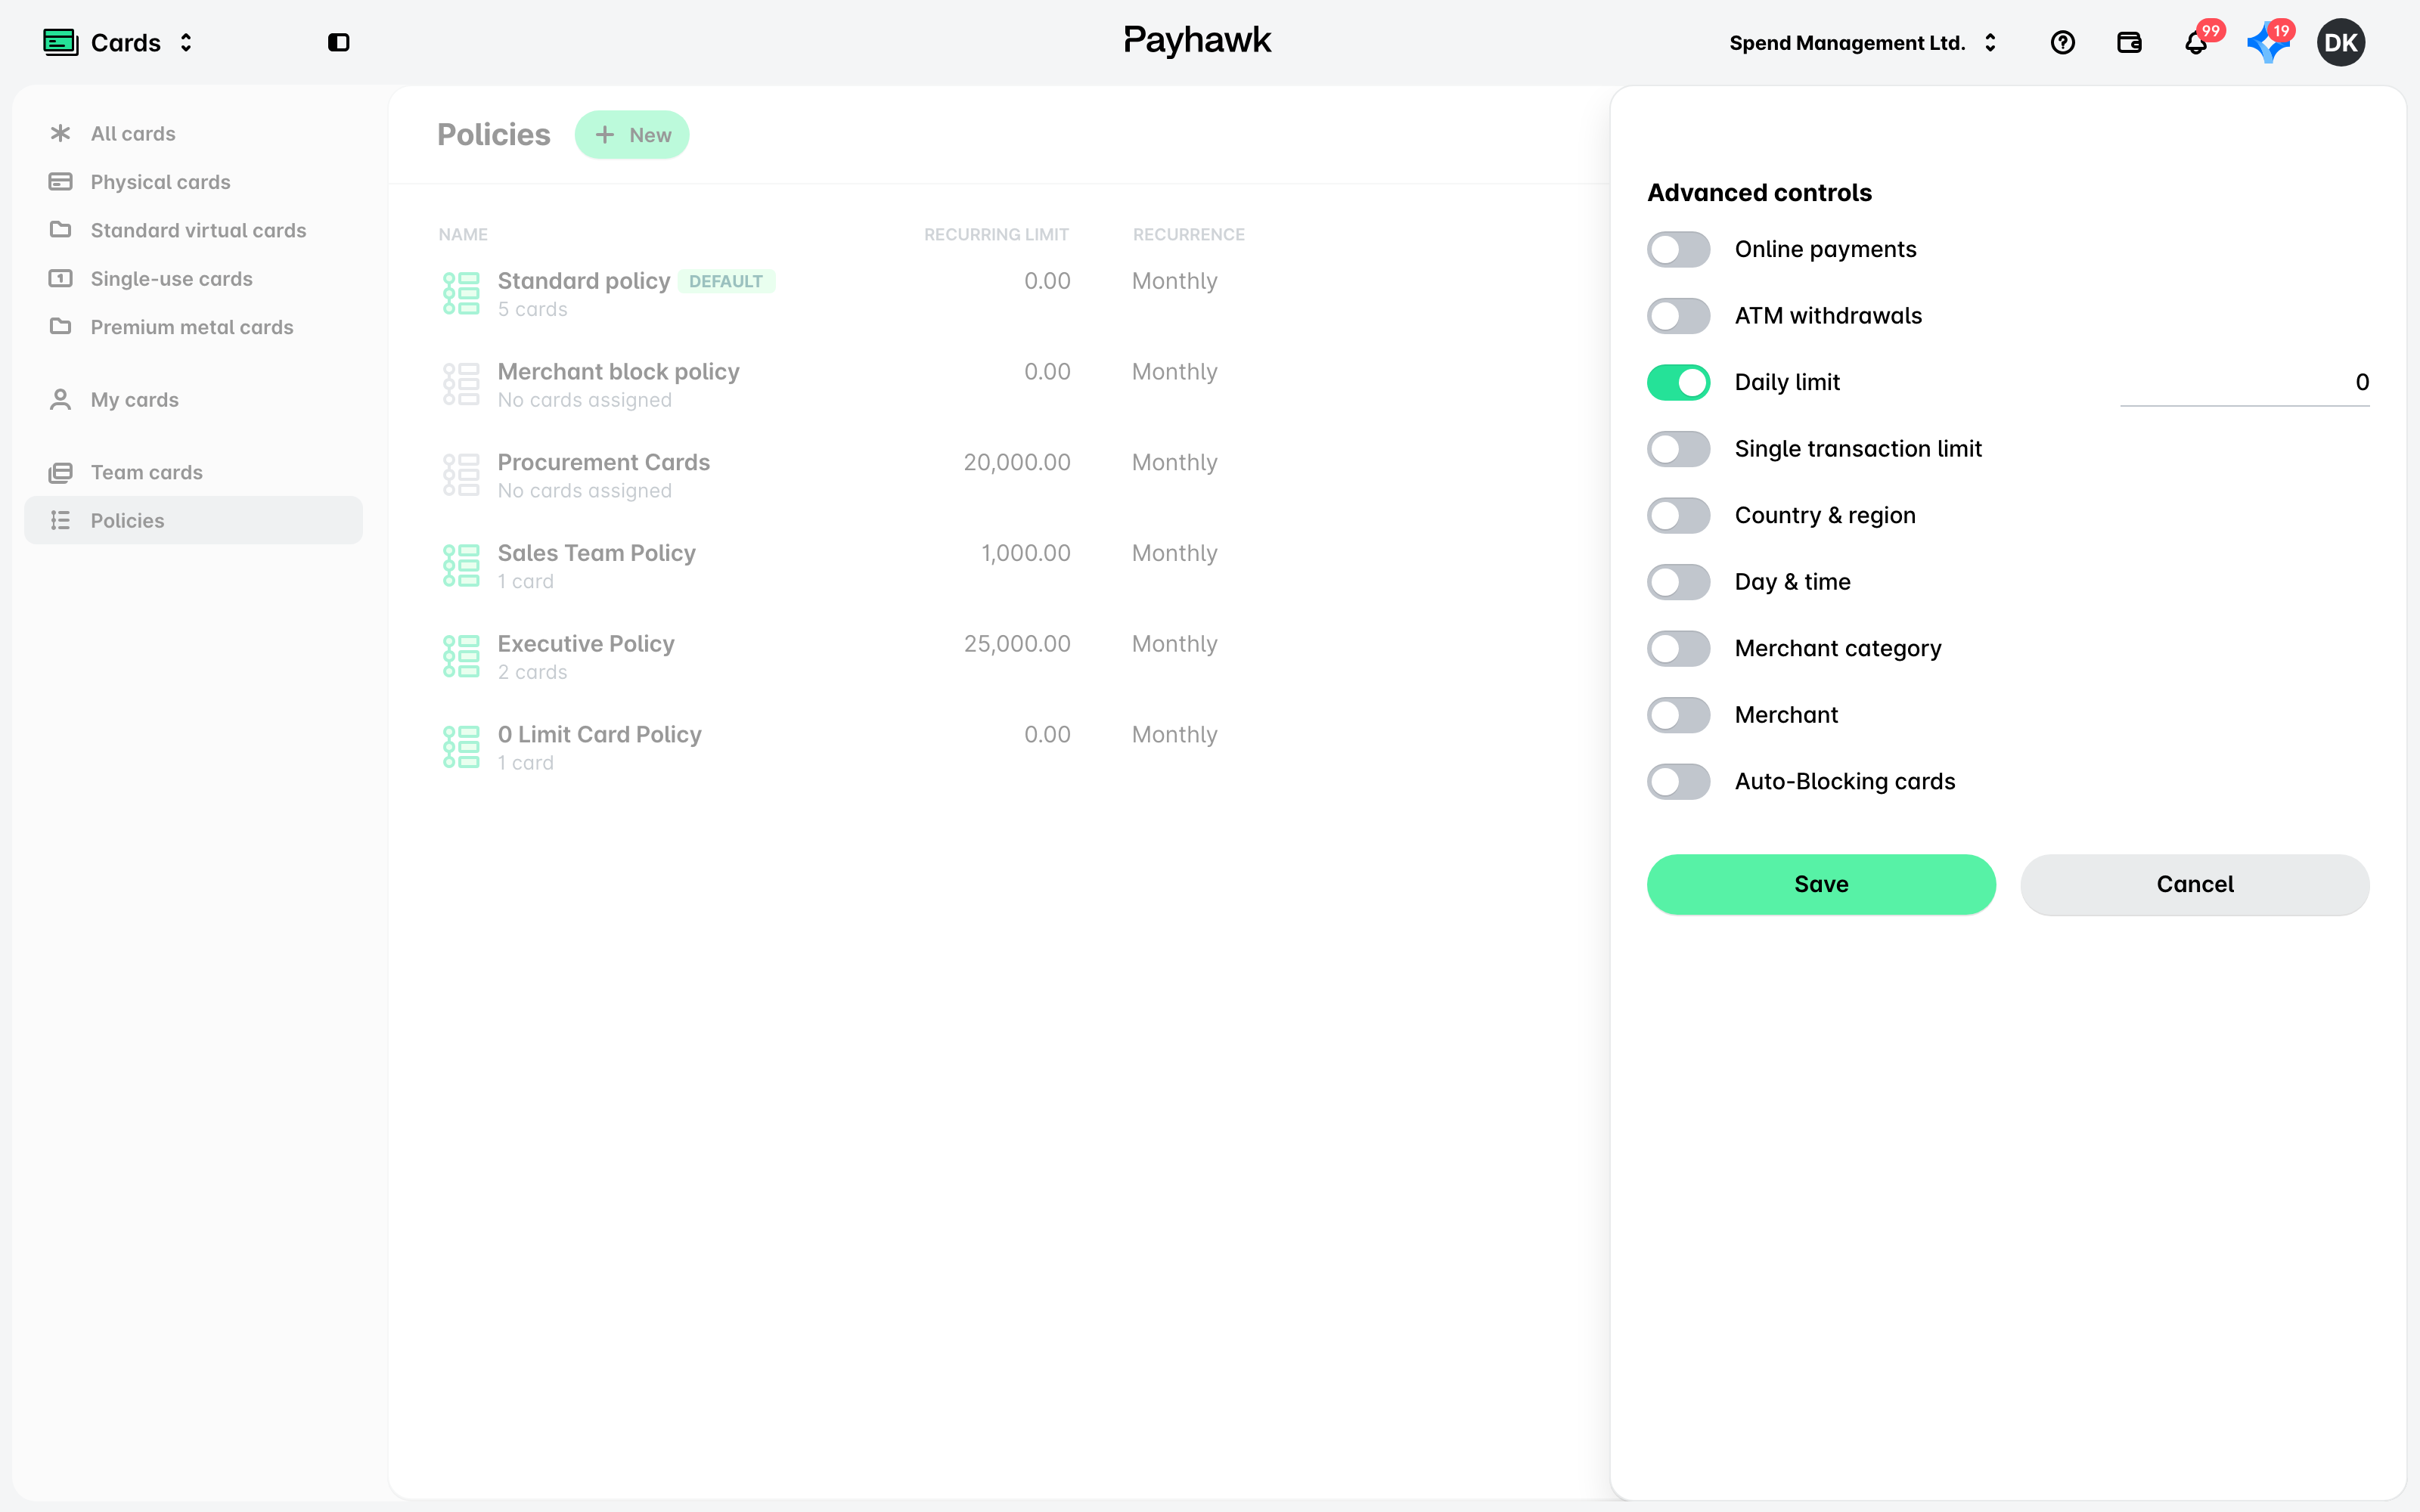Click the Premium metal cards folder icon

(60, 326)
